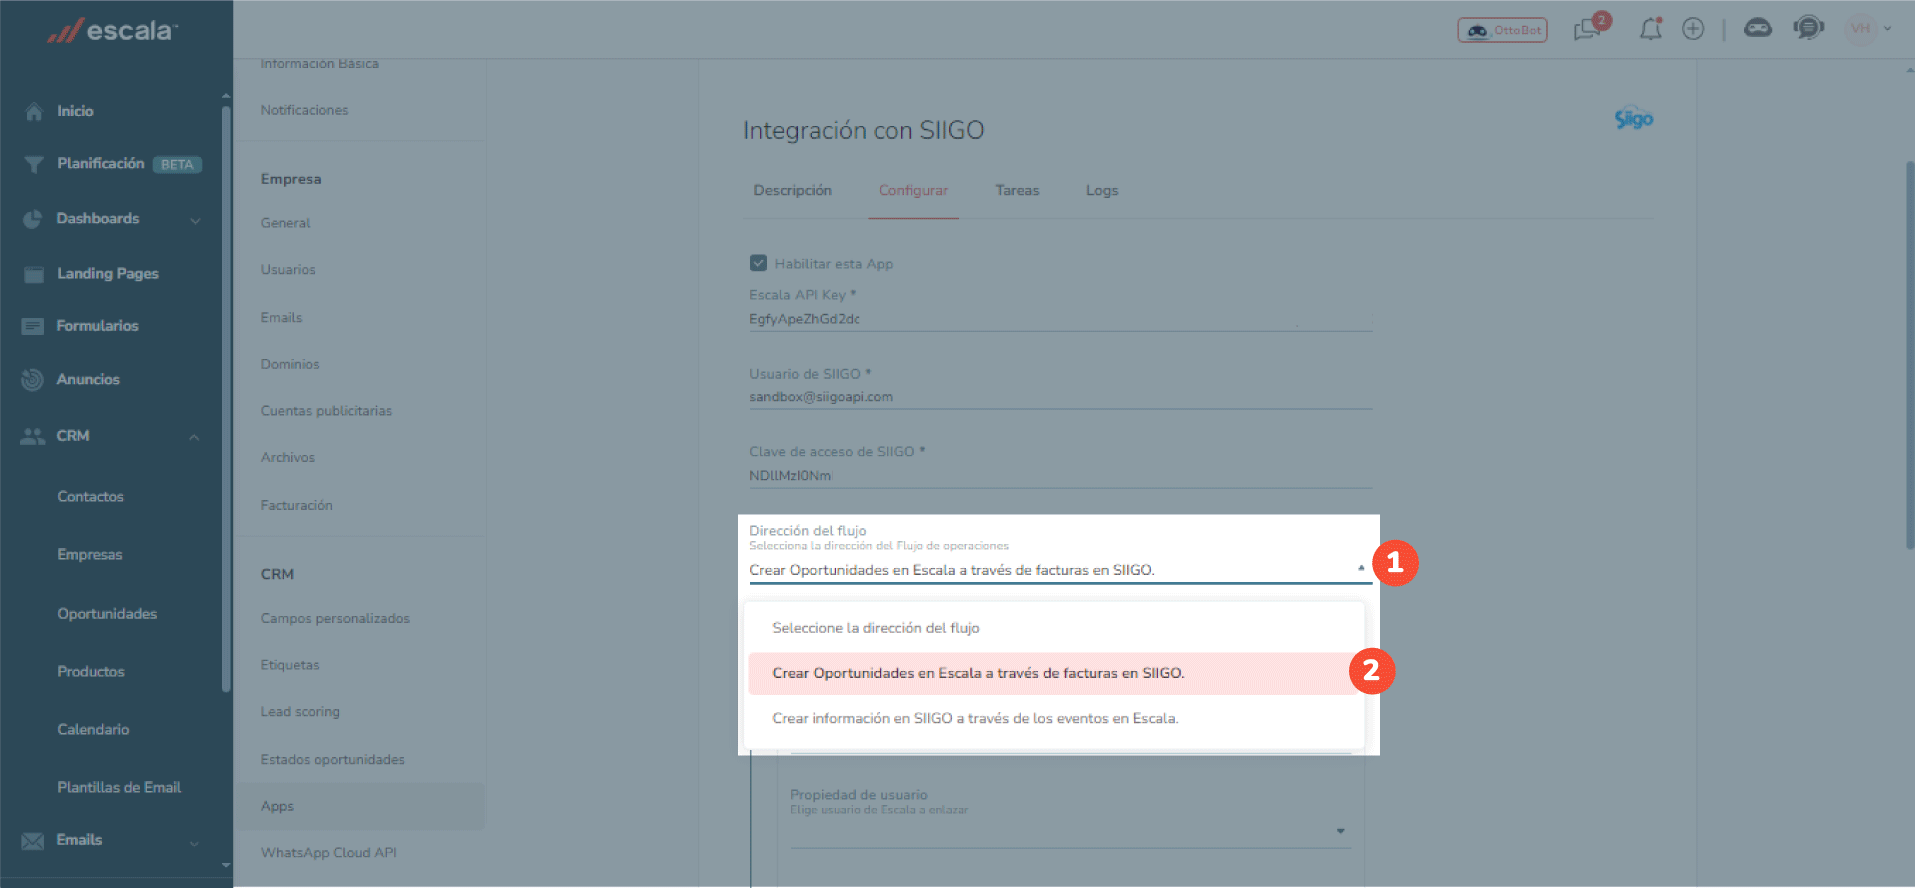Click the Anuncios target icon
The height and width of the screenshot is (888, 1915).
click(x=33, y=380)
